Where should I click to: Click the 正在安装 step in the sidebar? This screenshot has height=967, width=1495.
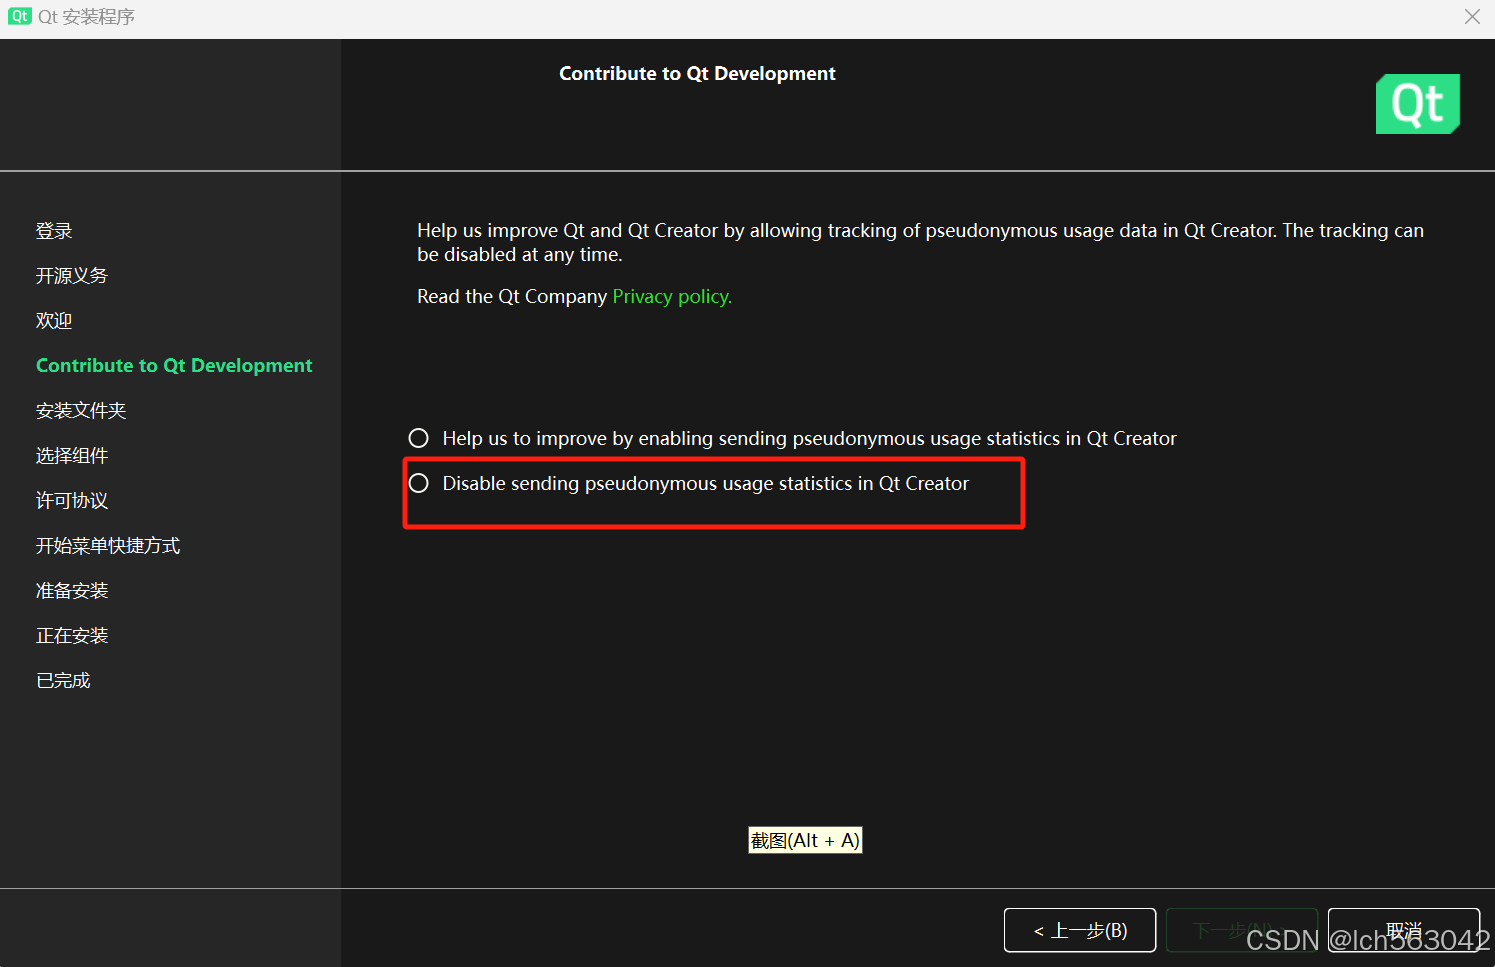tap(72, 636)
